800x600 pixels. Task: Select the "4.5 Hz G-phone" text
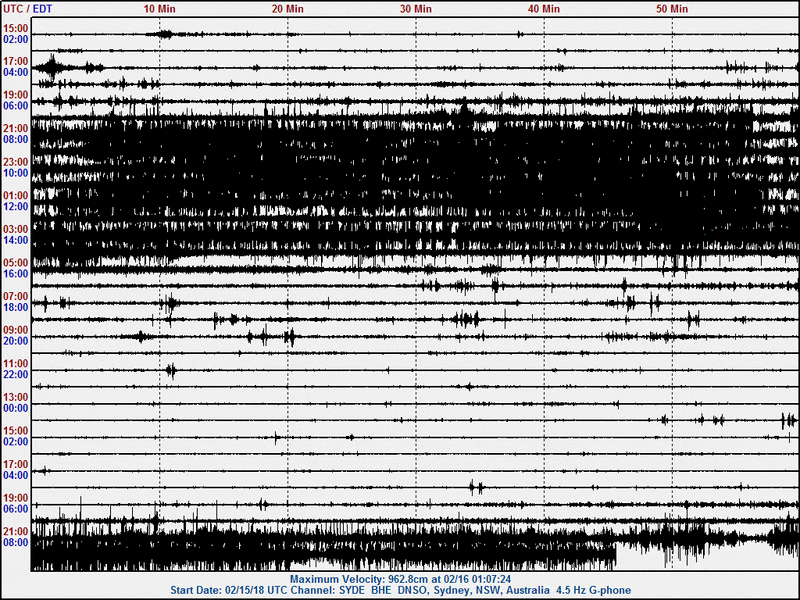pyautogui.click(x=593, y=590)
